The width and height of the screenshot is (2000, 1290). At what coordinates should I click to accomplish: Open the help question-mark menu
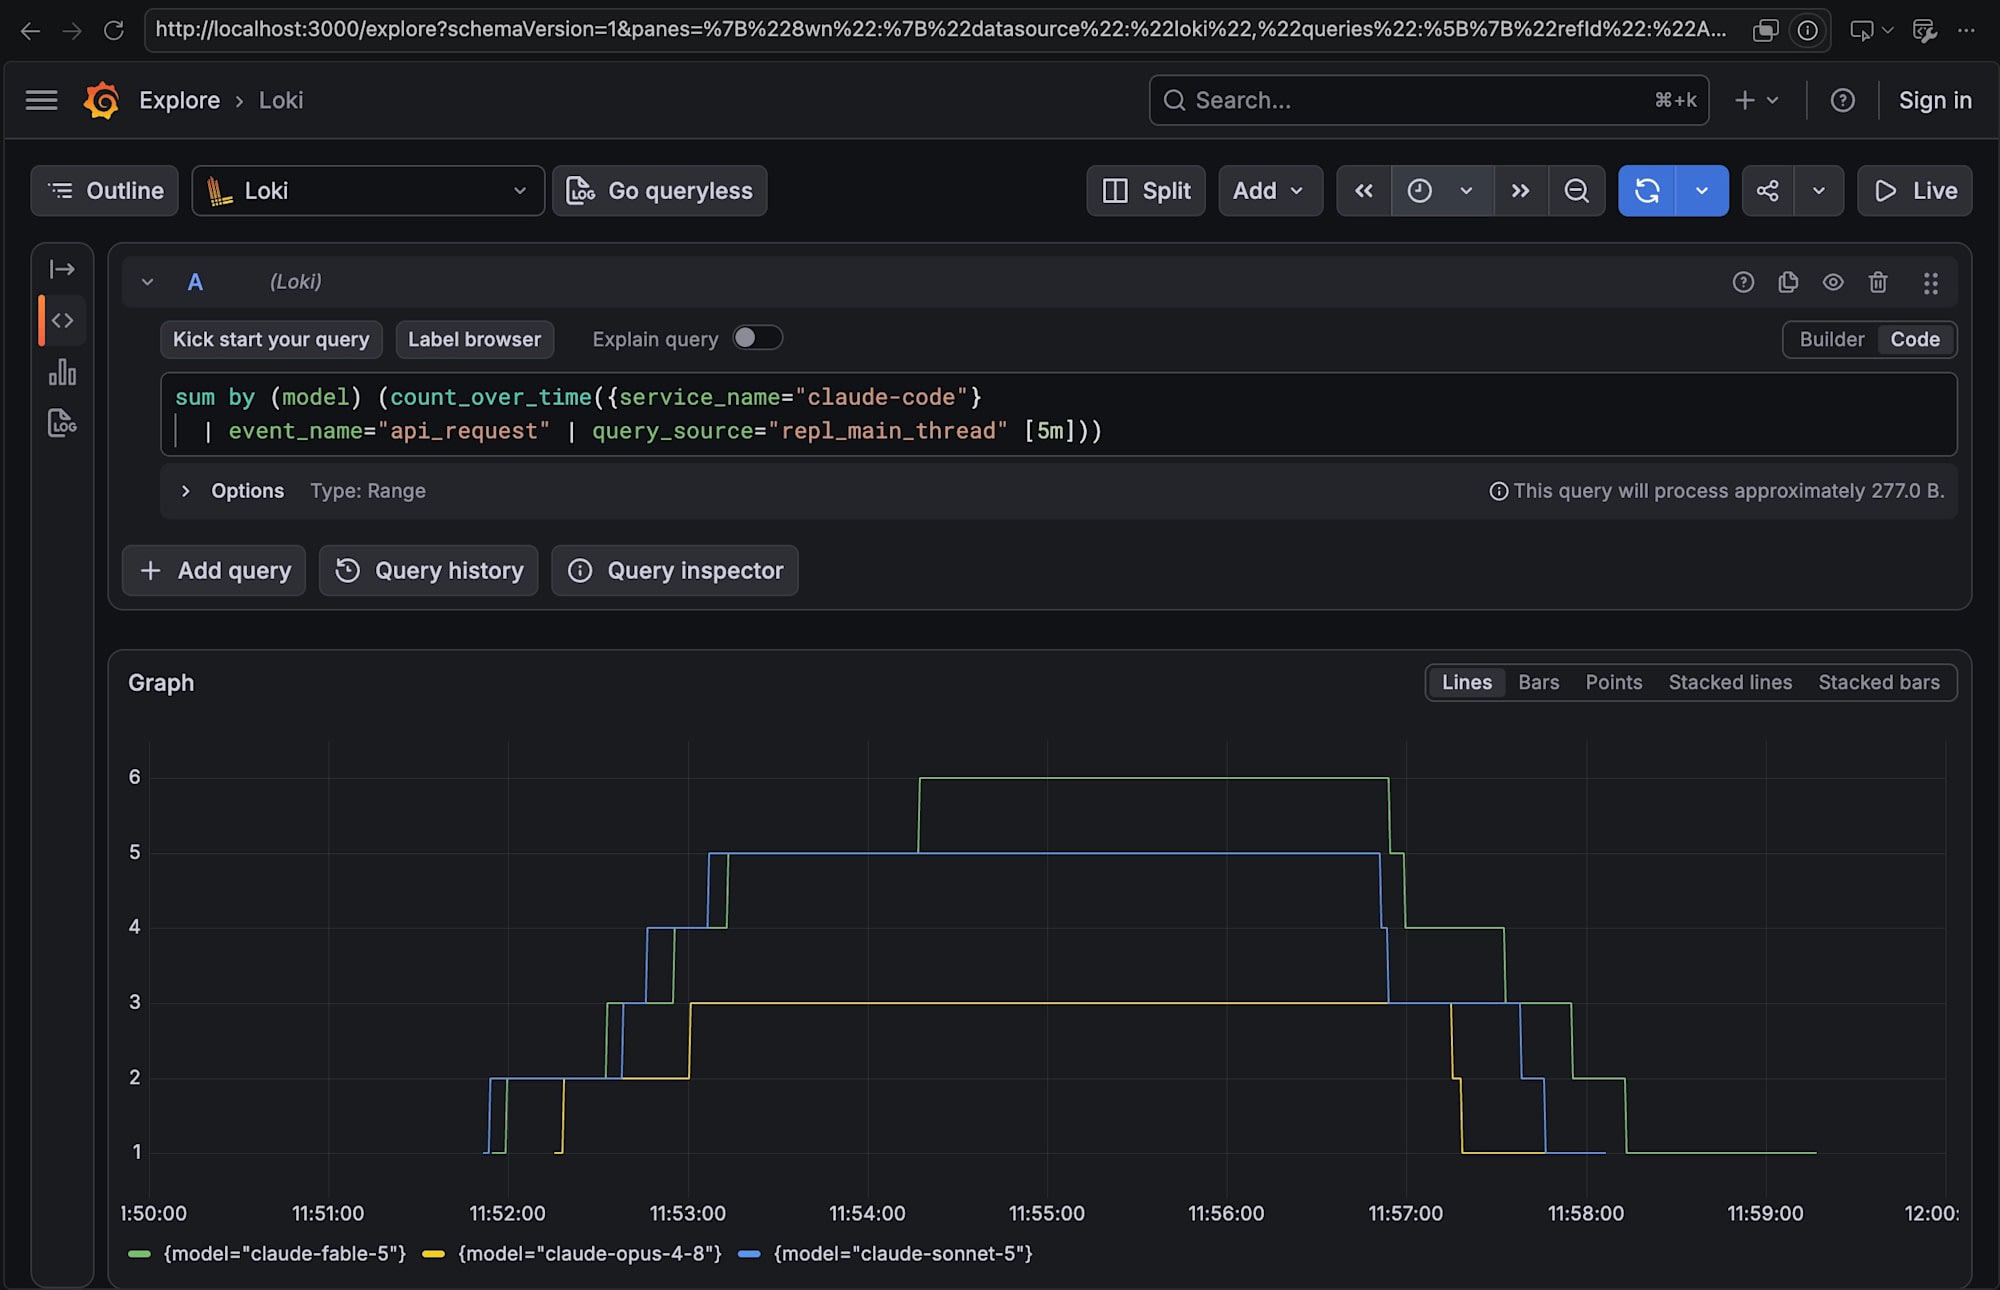(x=1842, y=100)
